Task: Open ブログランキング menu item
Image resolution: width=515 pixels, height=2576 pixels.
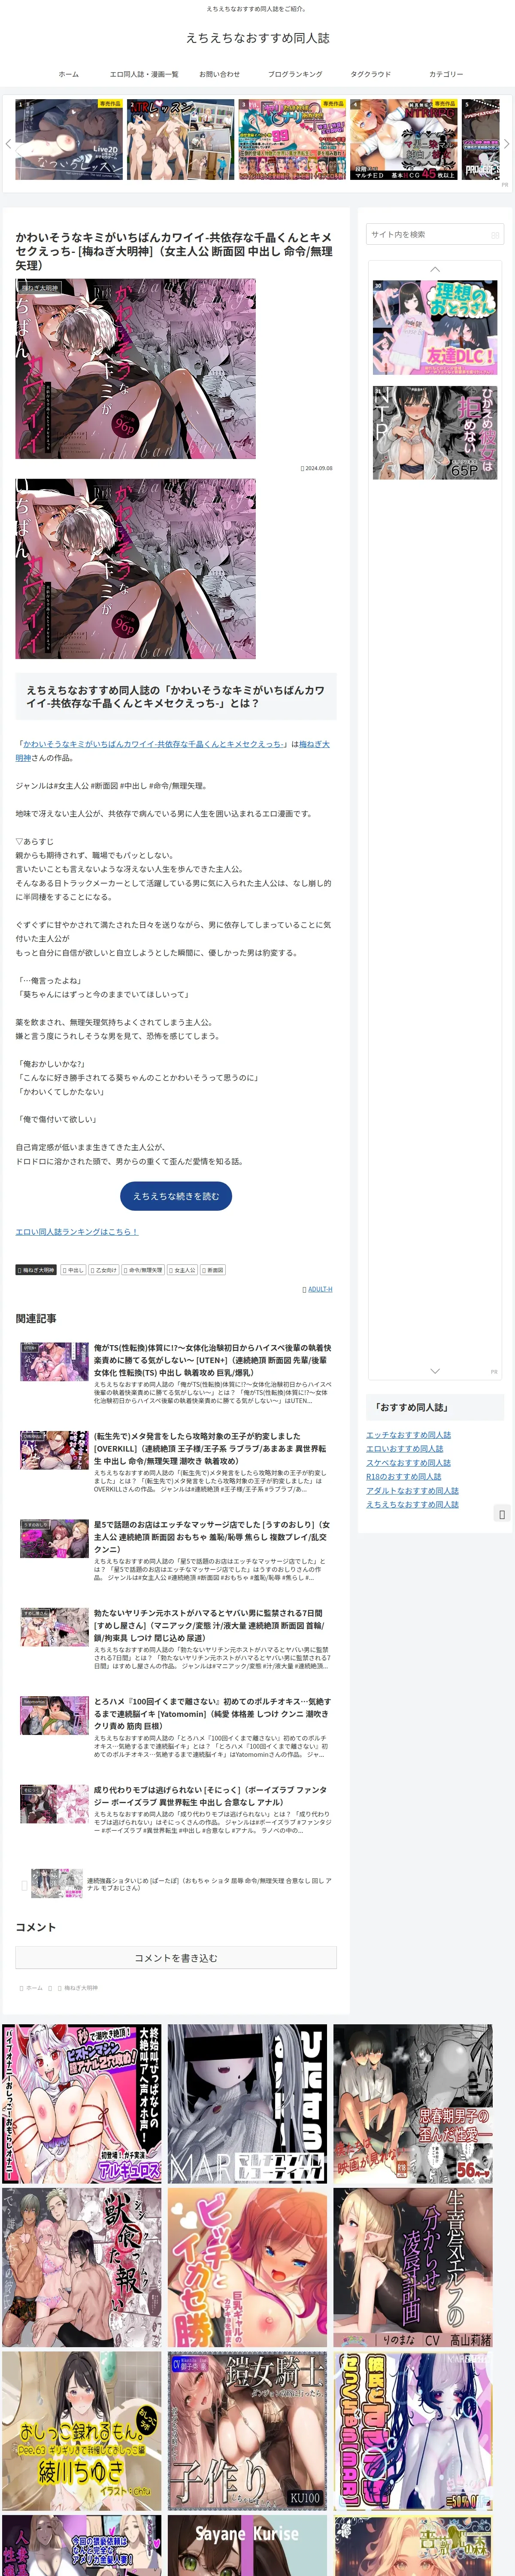Action: (295, 74)
